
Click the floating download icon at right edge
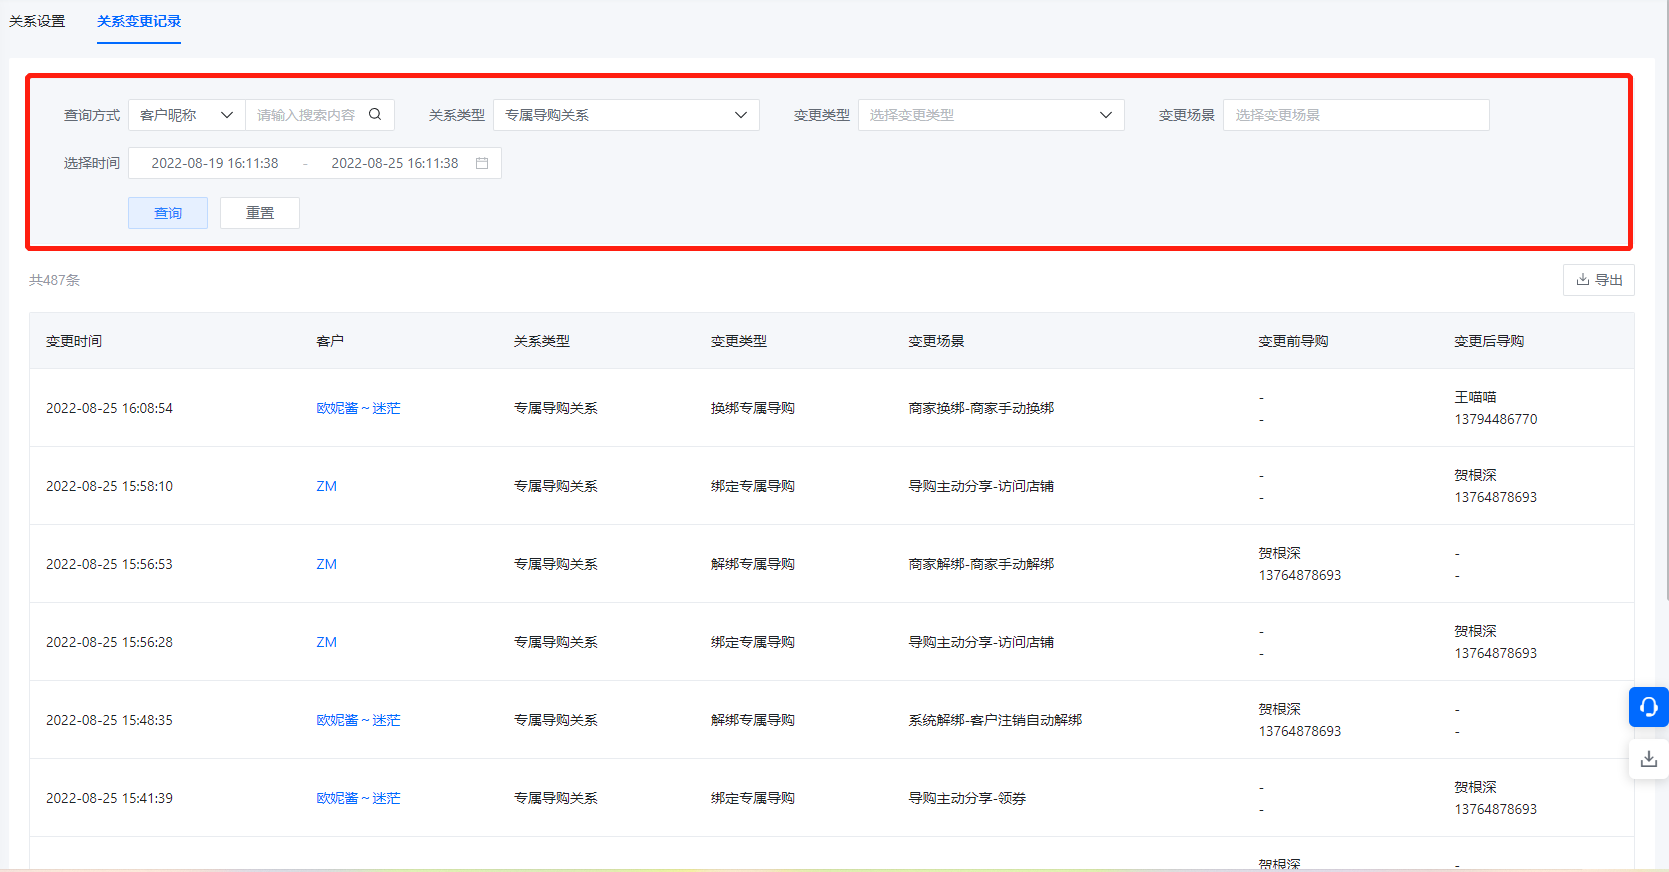click(1648, 760)
